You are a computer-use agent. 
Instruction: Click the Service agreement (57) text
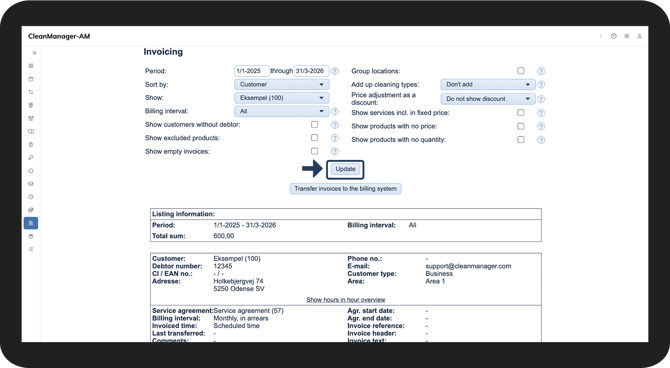(x=248, y=311)
